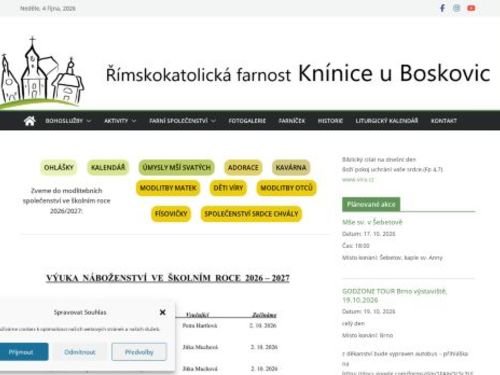
Task: Open GODZONE TOUR Brno event link
Action: (394, 295)
